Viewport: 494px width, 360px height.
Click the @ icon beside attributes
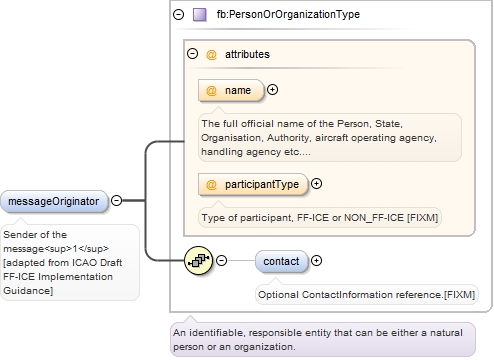pyautogui.click(x=211, y=54)
